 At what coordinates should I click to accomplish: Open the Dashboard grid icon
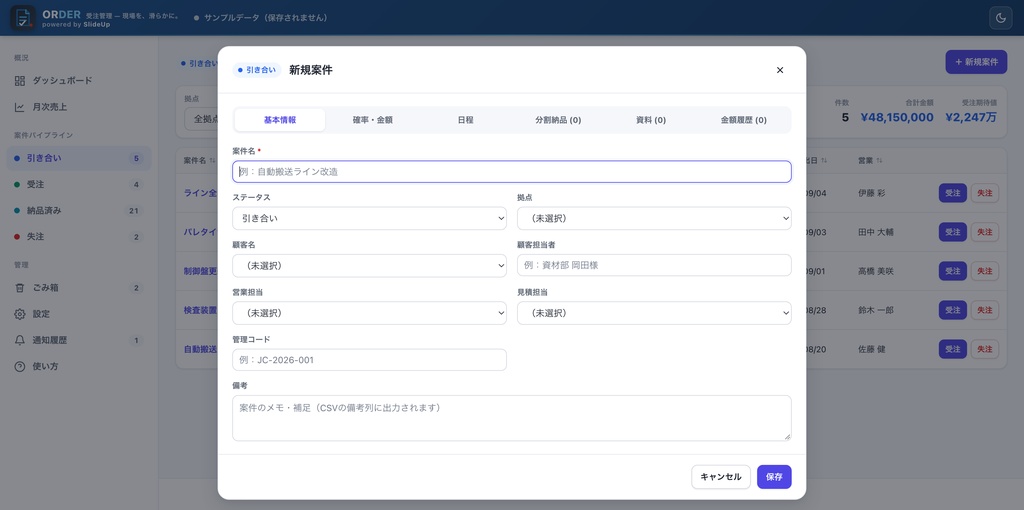20,80
